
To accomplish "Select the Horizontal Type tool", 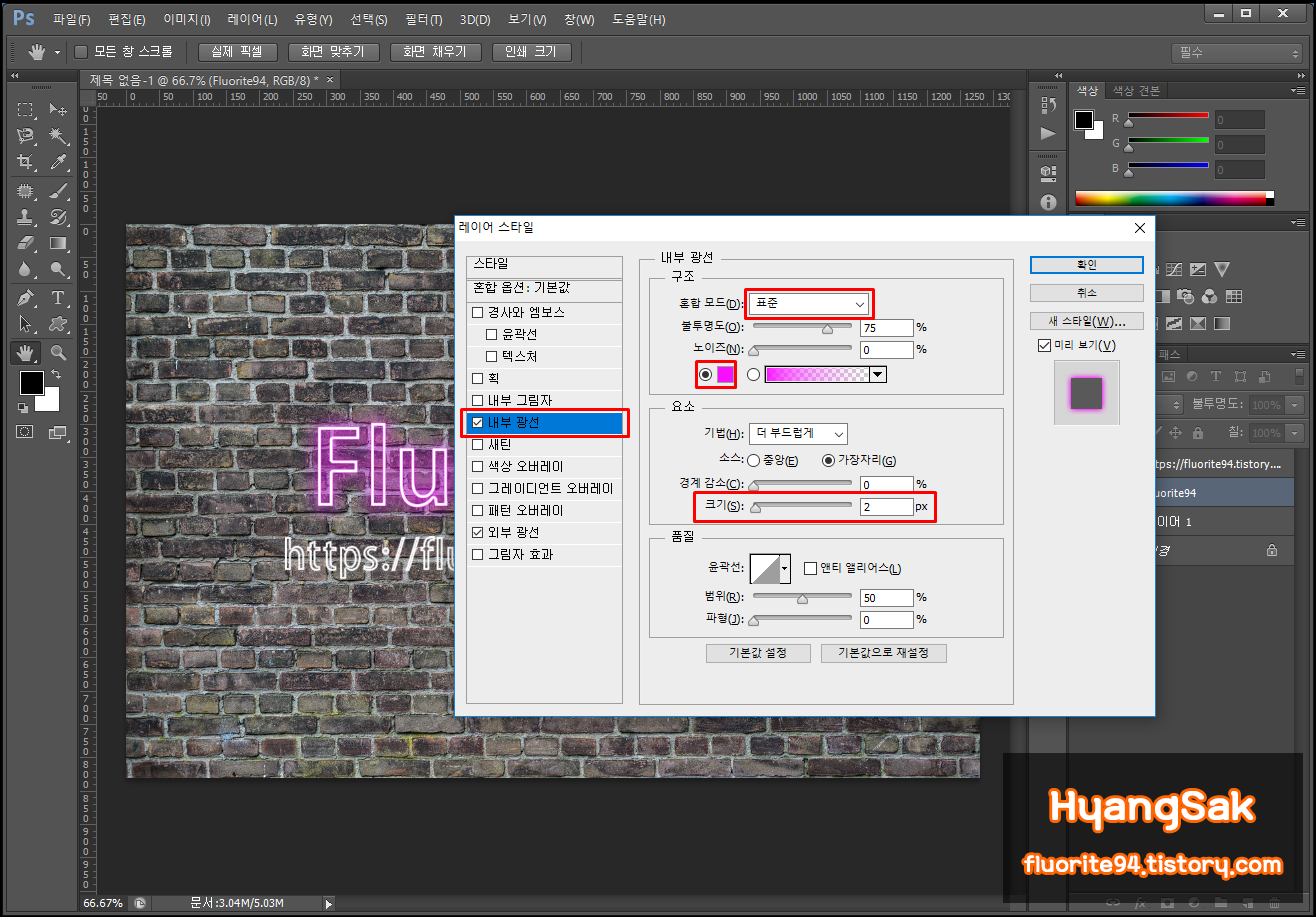I will tap(58, 298).
